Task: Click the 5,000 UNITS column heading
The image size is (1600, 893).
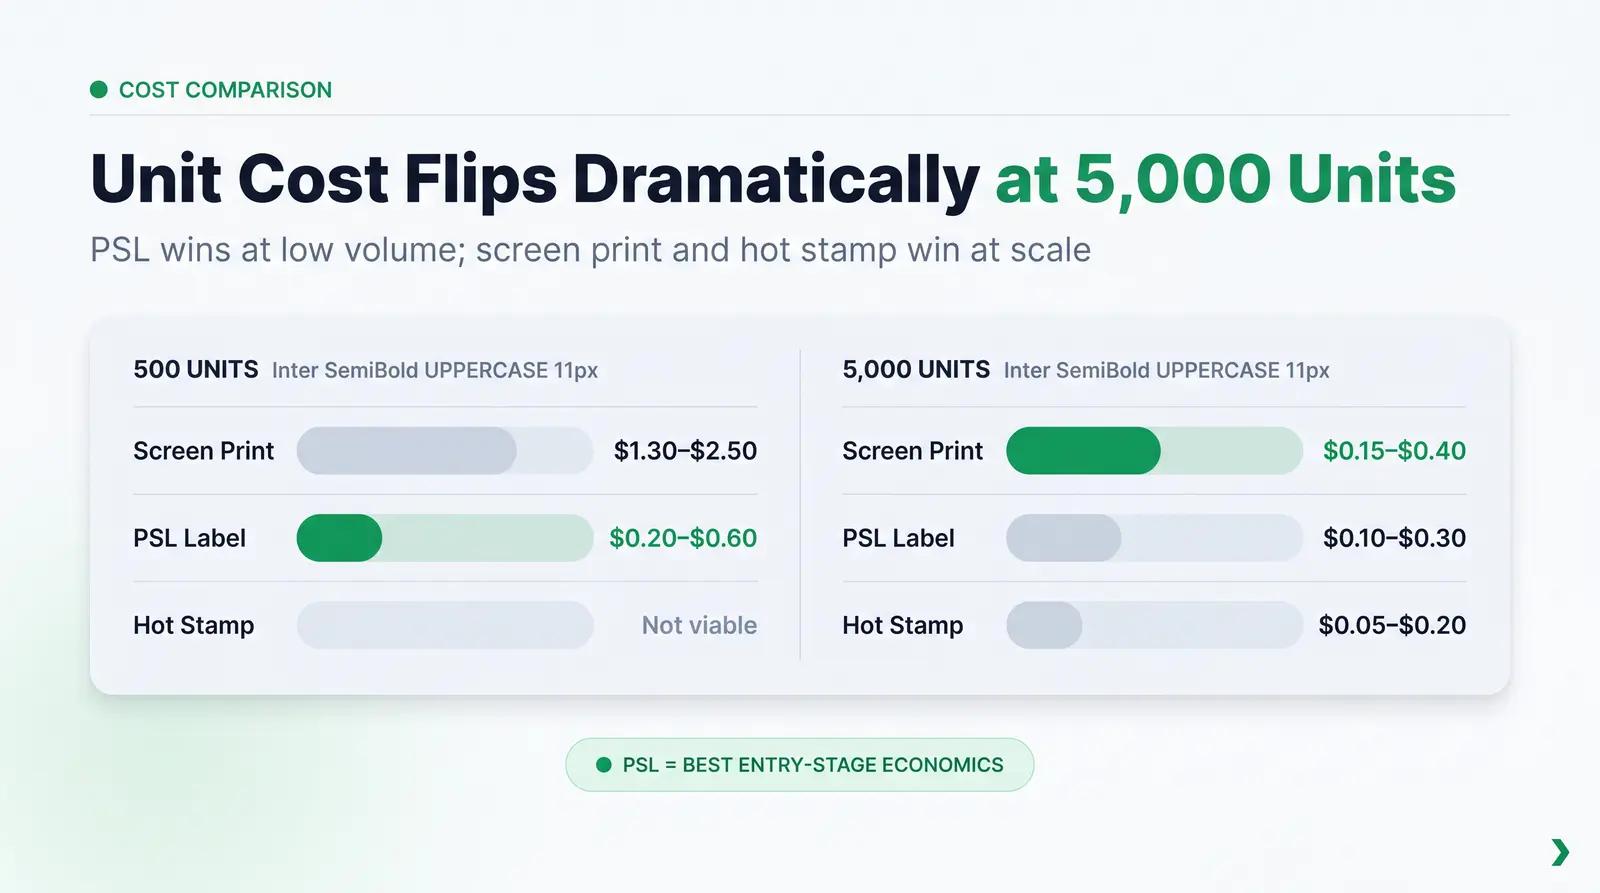Action: [916, 370]
